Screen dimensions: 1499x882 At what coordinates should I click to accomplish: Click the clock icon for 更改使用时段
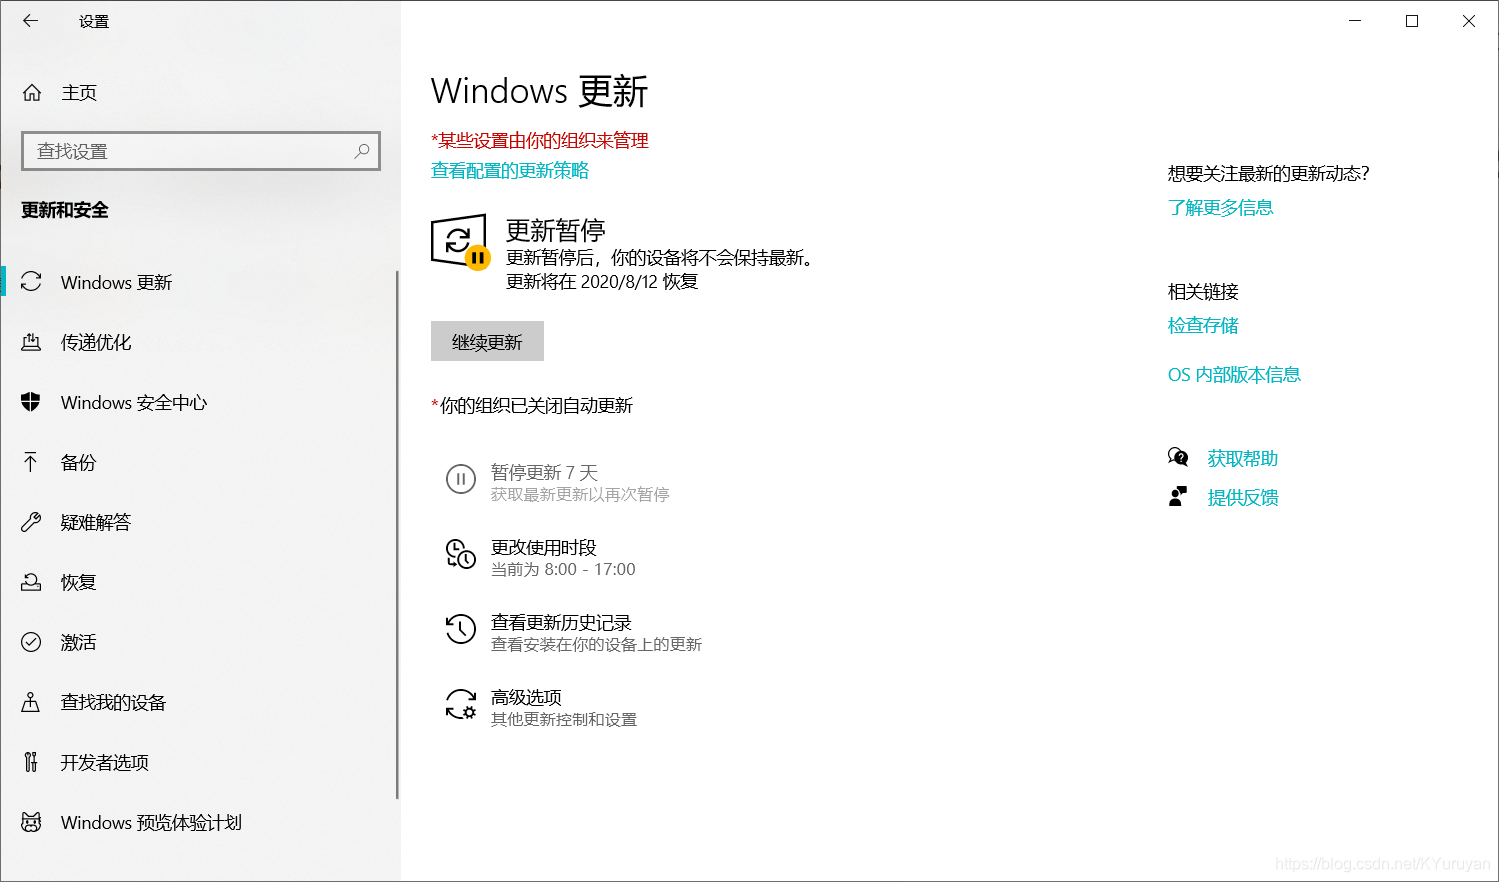pos(460,554)
